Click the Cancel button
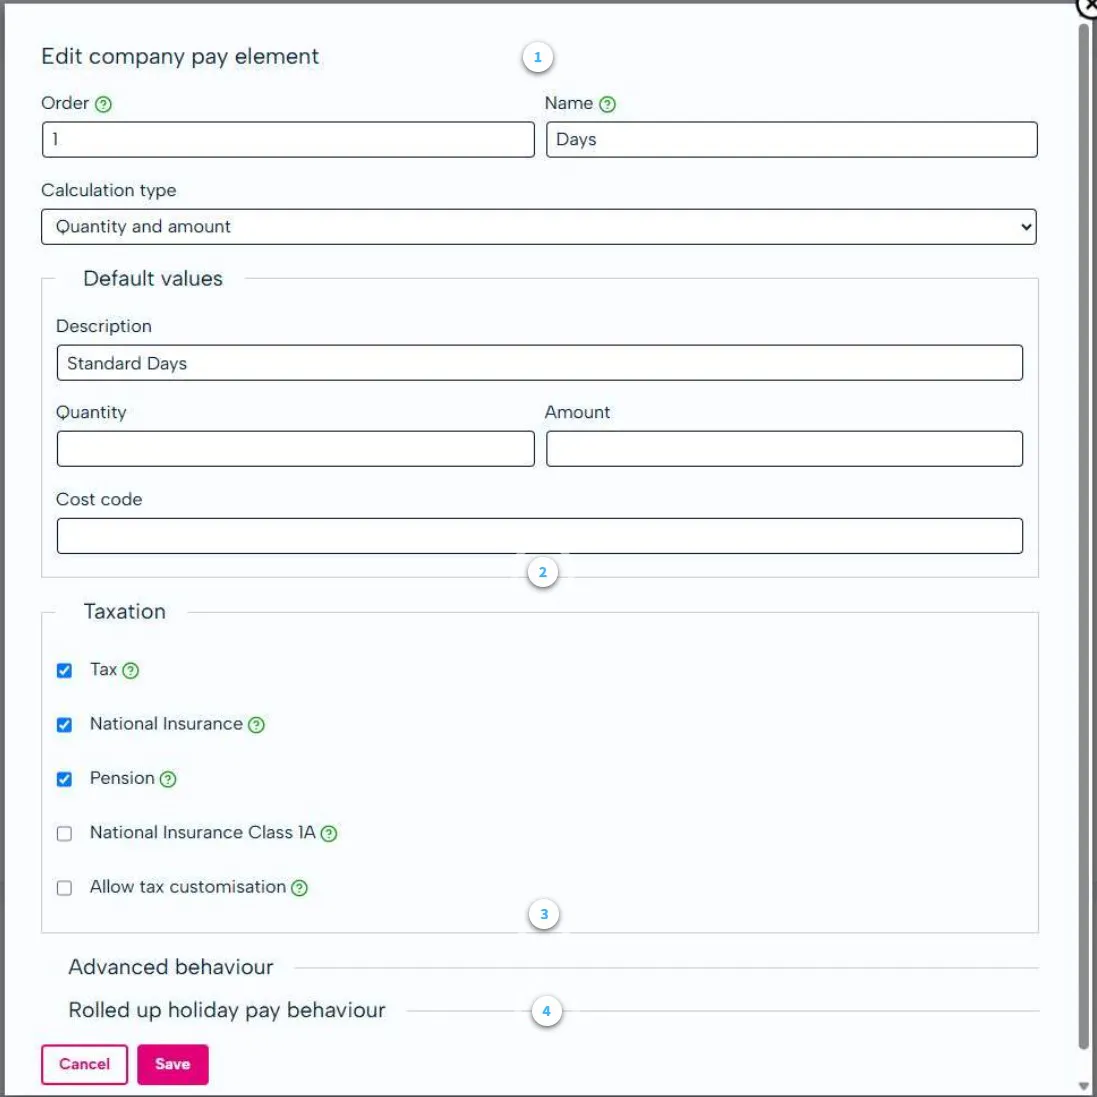This screenshot has height=1097, width=1097. 84,1064
